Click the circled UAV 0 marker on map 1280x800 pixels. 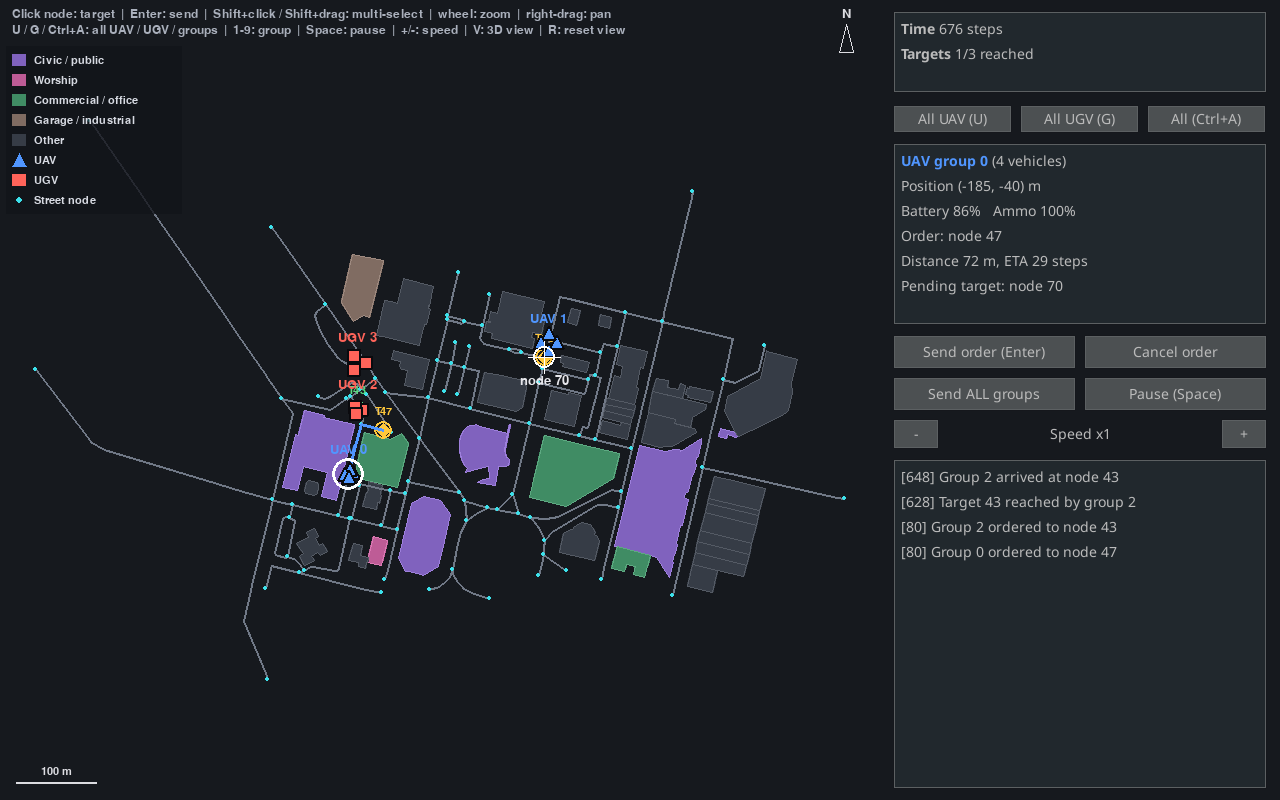(x=348, y=474)
